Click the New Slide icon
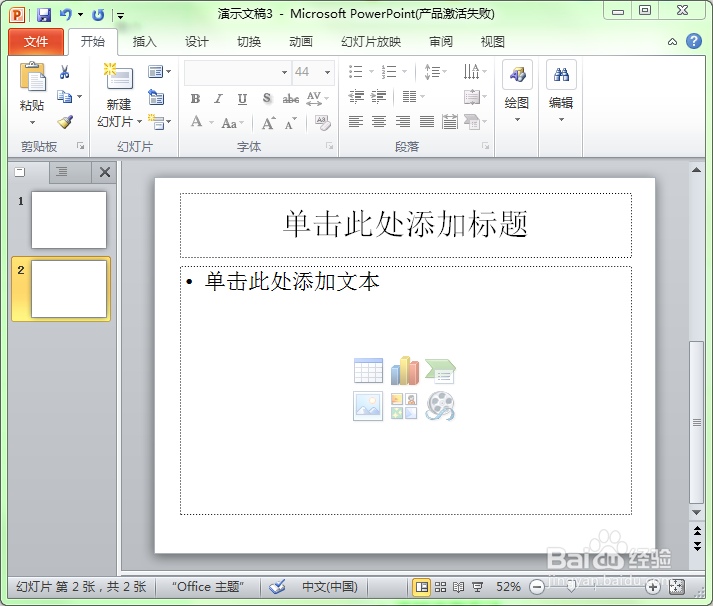The width and height of the screenshot is (713, 606). tap(118, 76)
